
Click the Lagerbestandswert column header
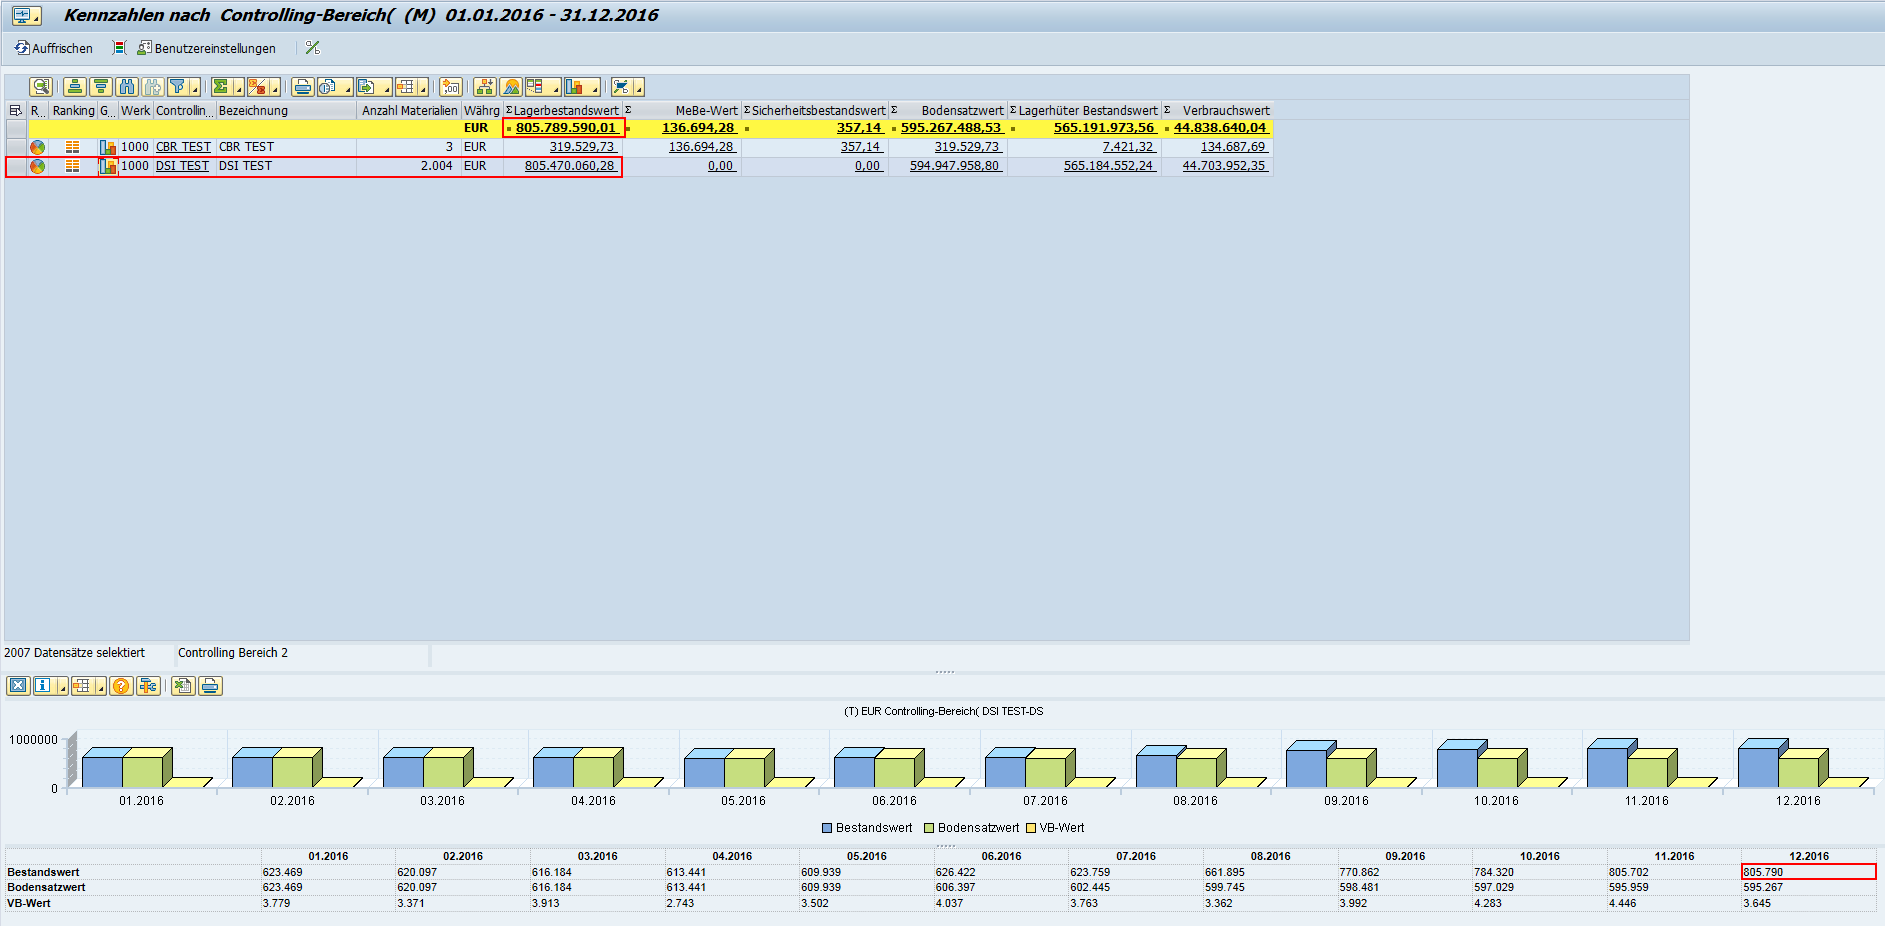[x=565, y=111]
